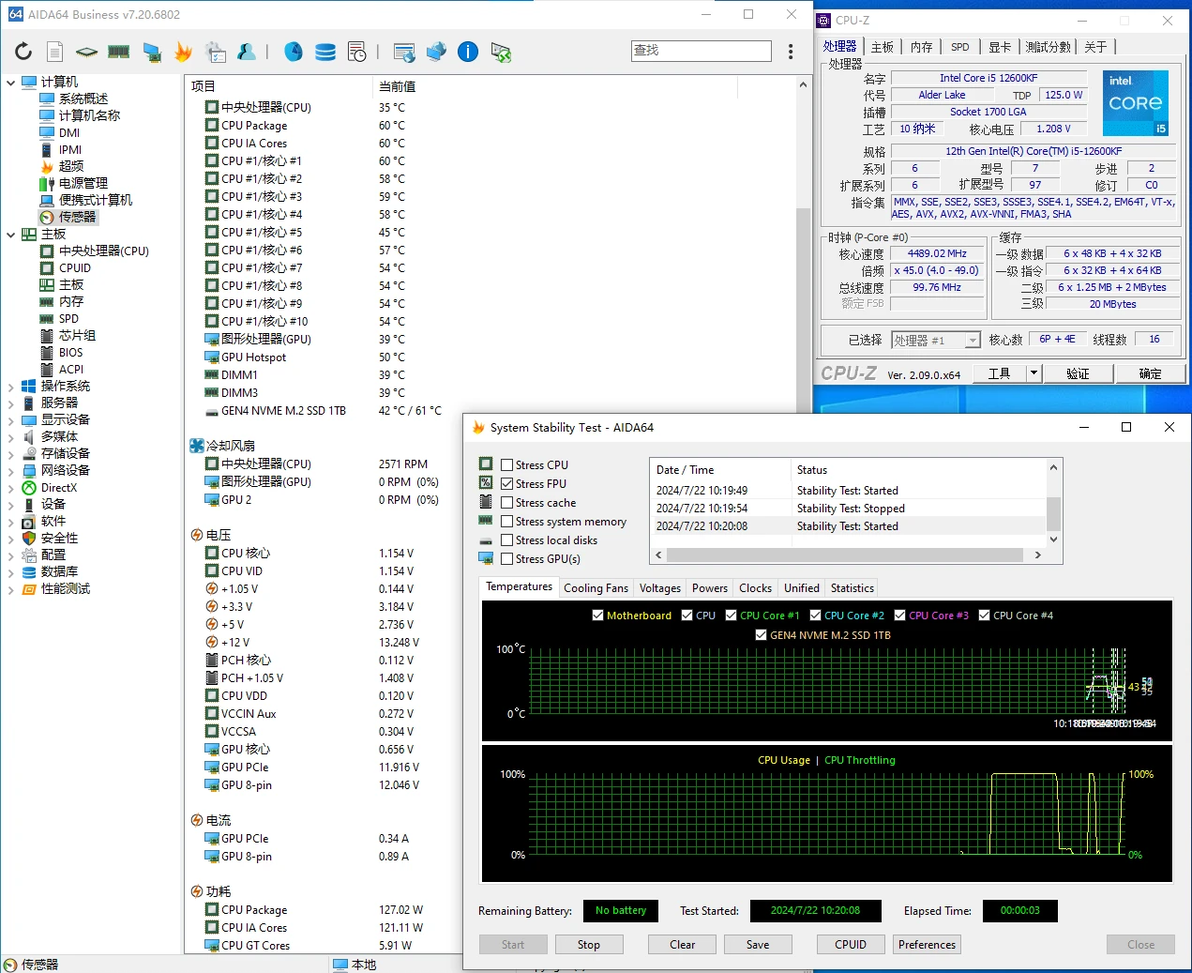Click the Preferences button
The image size is (1192, 973).
(927, 945)
